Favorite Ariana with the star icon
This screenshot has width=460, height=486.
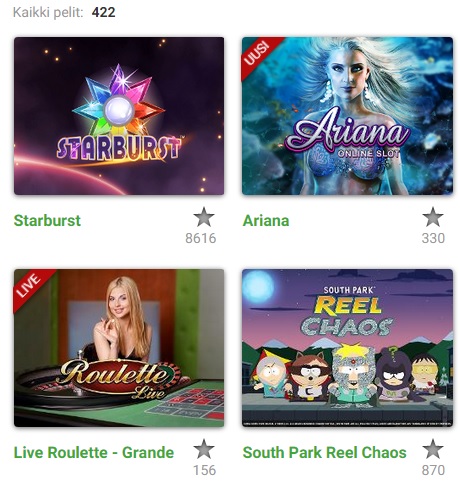(x=433, y=217)
